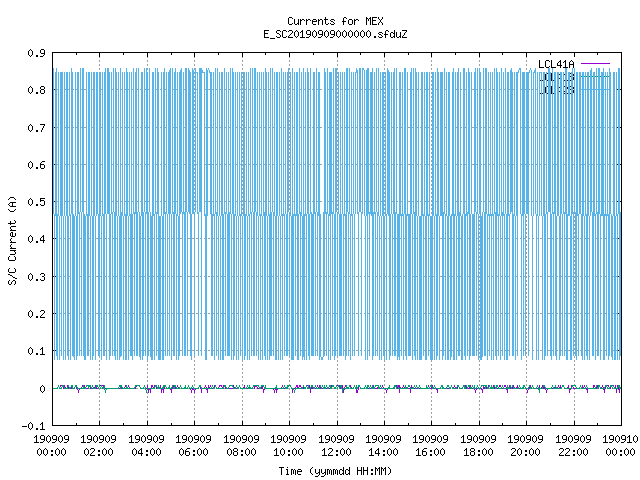
Task: Click the y-axis tick value '0.4'
Action: click(x=36, y=239)
